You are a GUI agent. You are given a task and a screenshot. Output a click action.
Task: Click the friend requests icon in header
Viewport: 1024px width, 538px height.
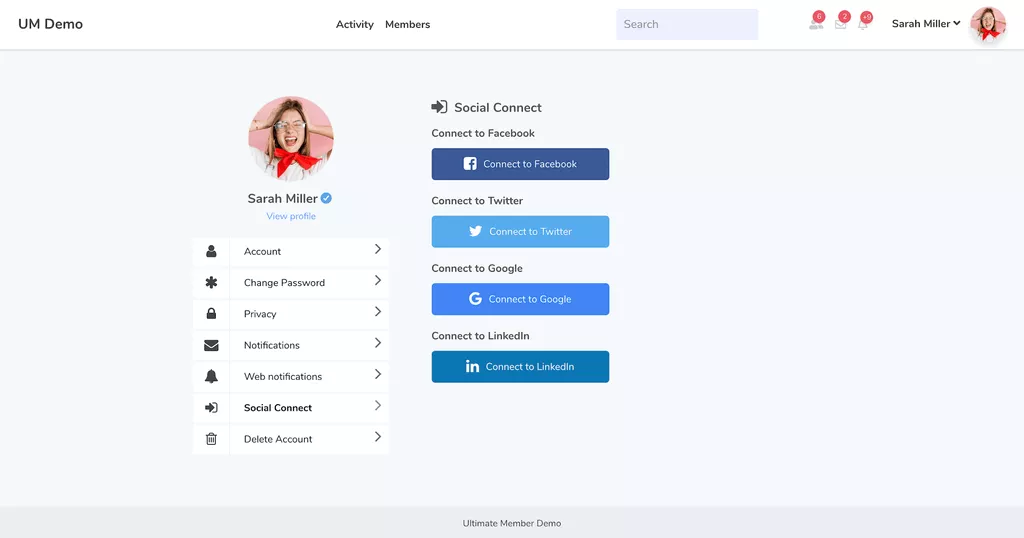(815, 24)
